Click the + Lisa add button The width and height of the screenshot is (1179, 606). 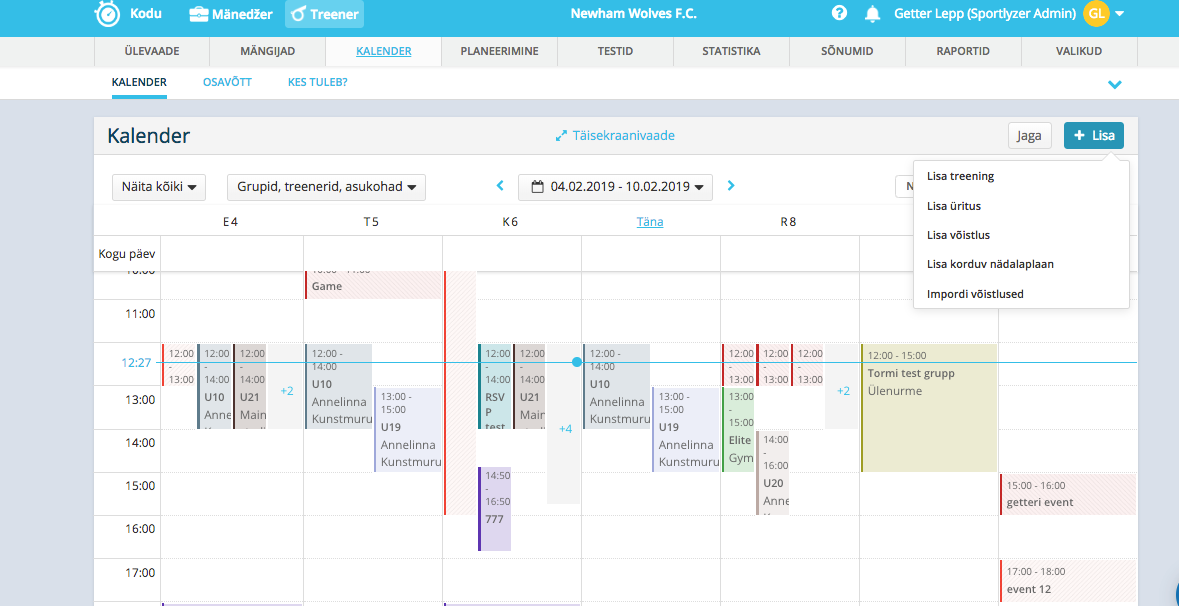click(x=1093, y=136)
